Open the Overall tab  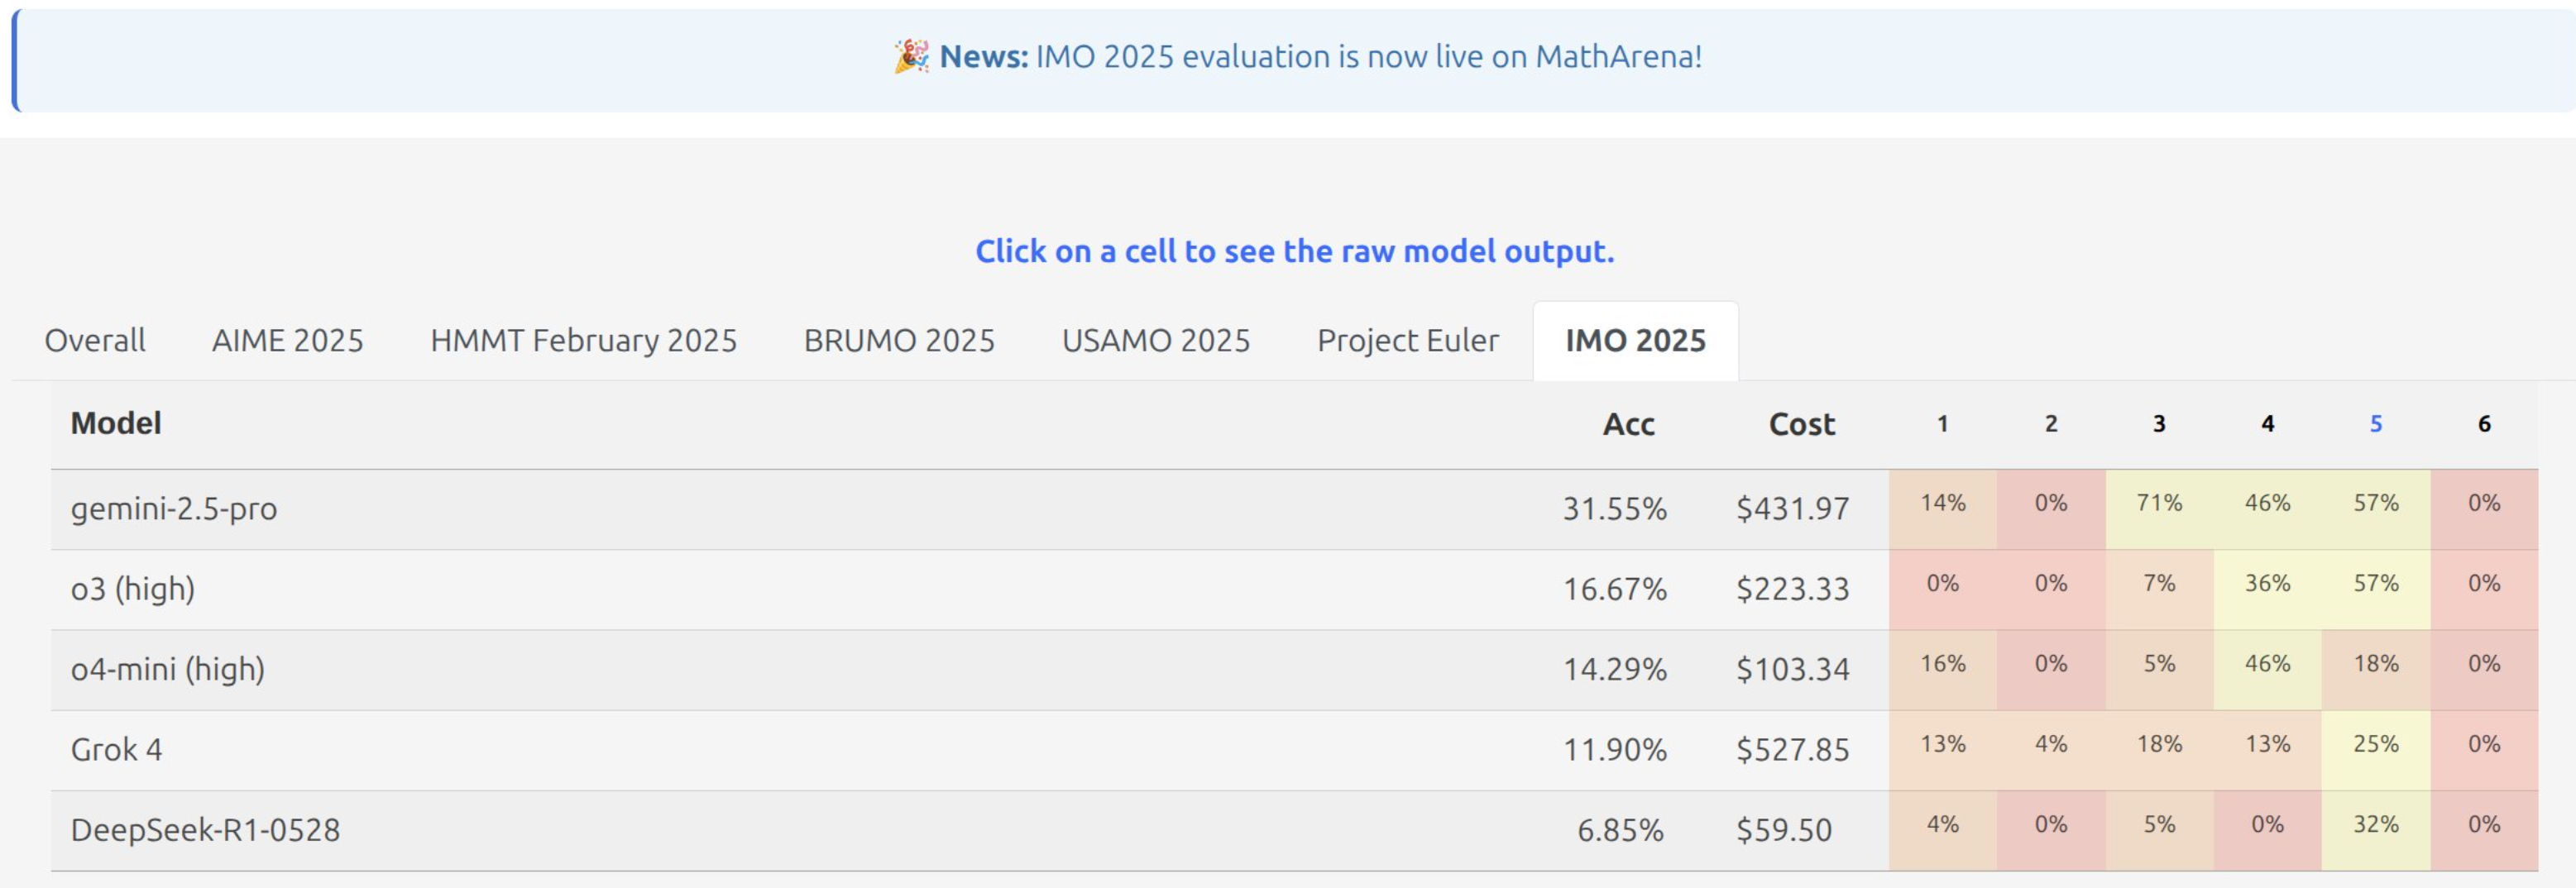pos(95,341)
